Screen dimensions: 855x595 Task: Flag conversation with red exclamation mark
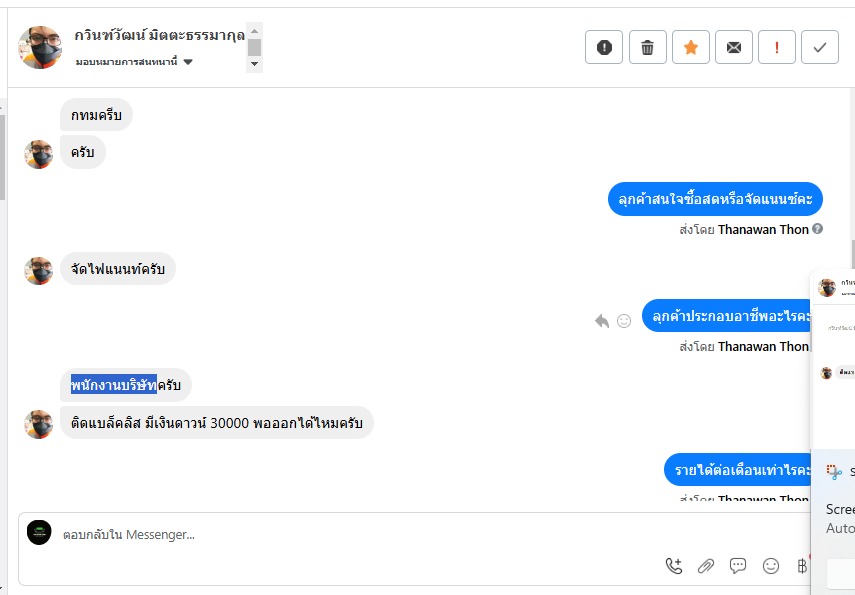(777, 47)
